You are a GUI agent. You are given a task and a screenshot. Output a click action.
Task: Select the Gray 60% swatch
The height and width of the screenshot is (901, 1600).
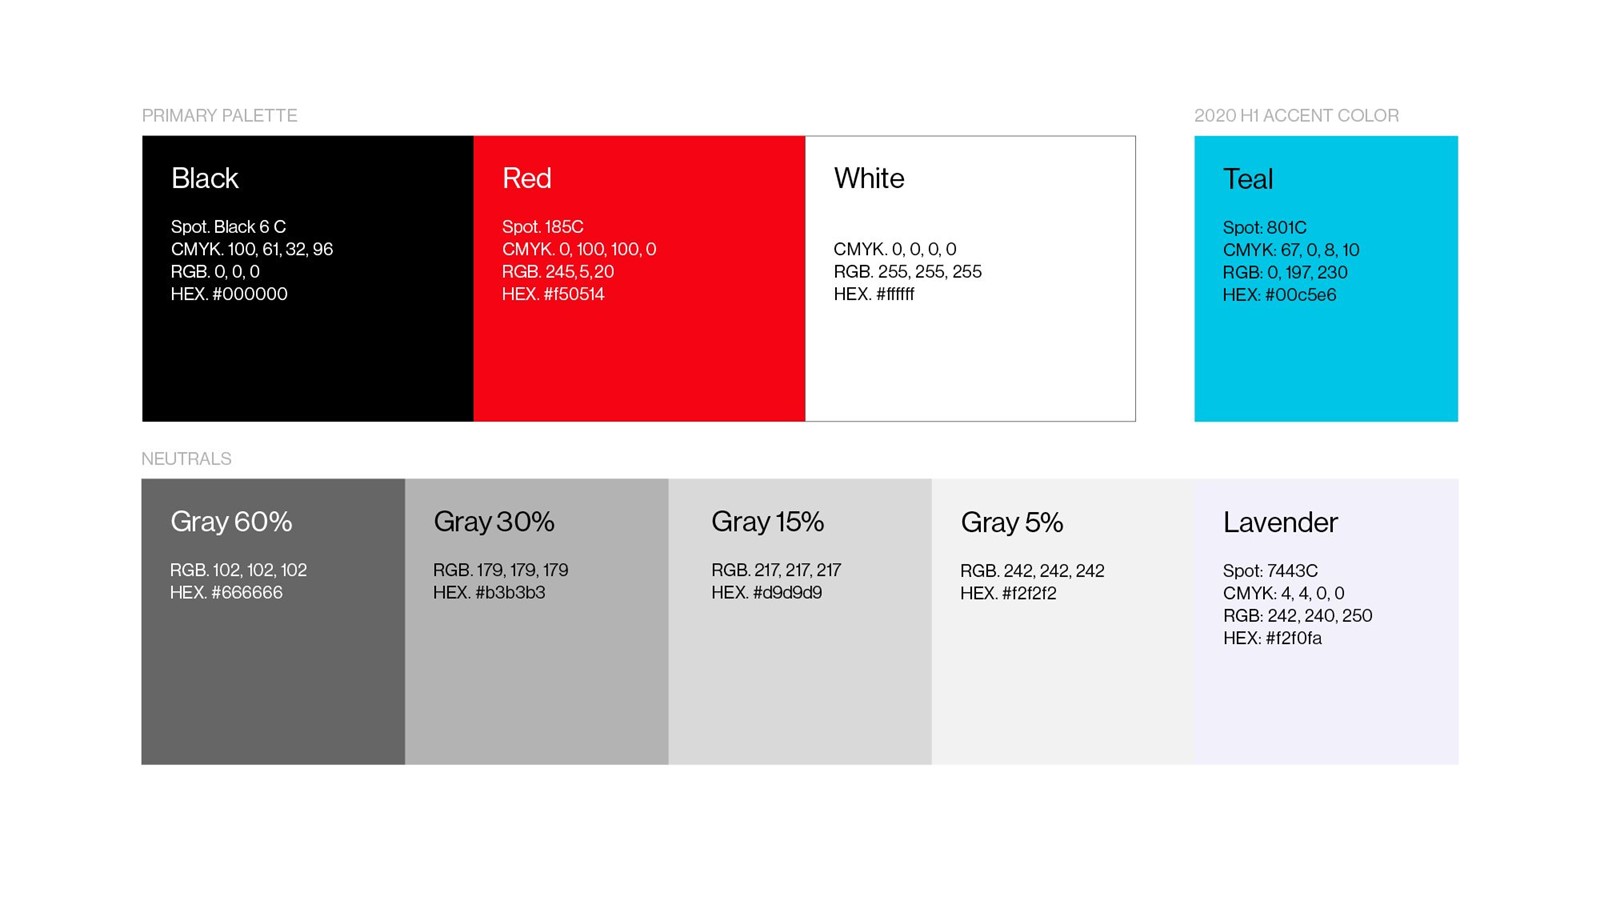(x=273, y=621)
